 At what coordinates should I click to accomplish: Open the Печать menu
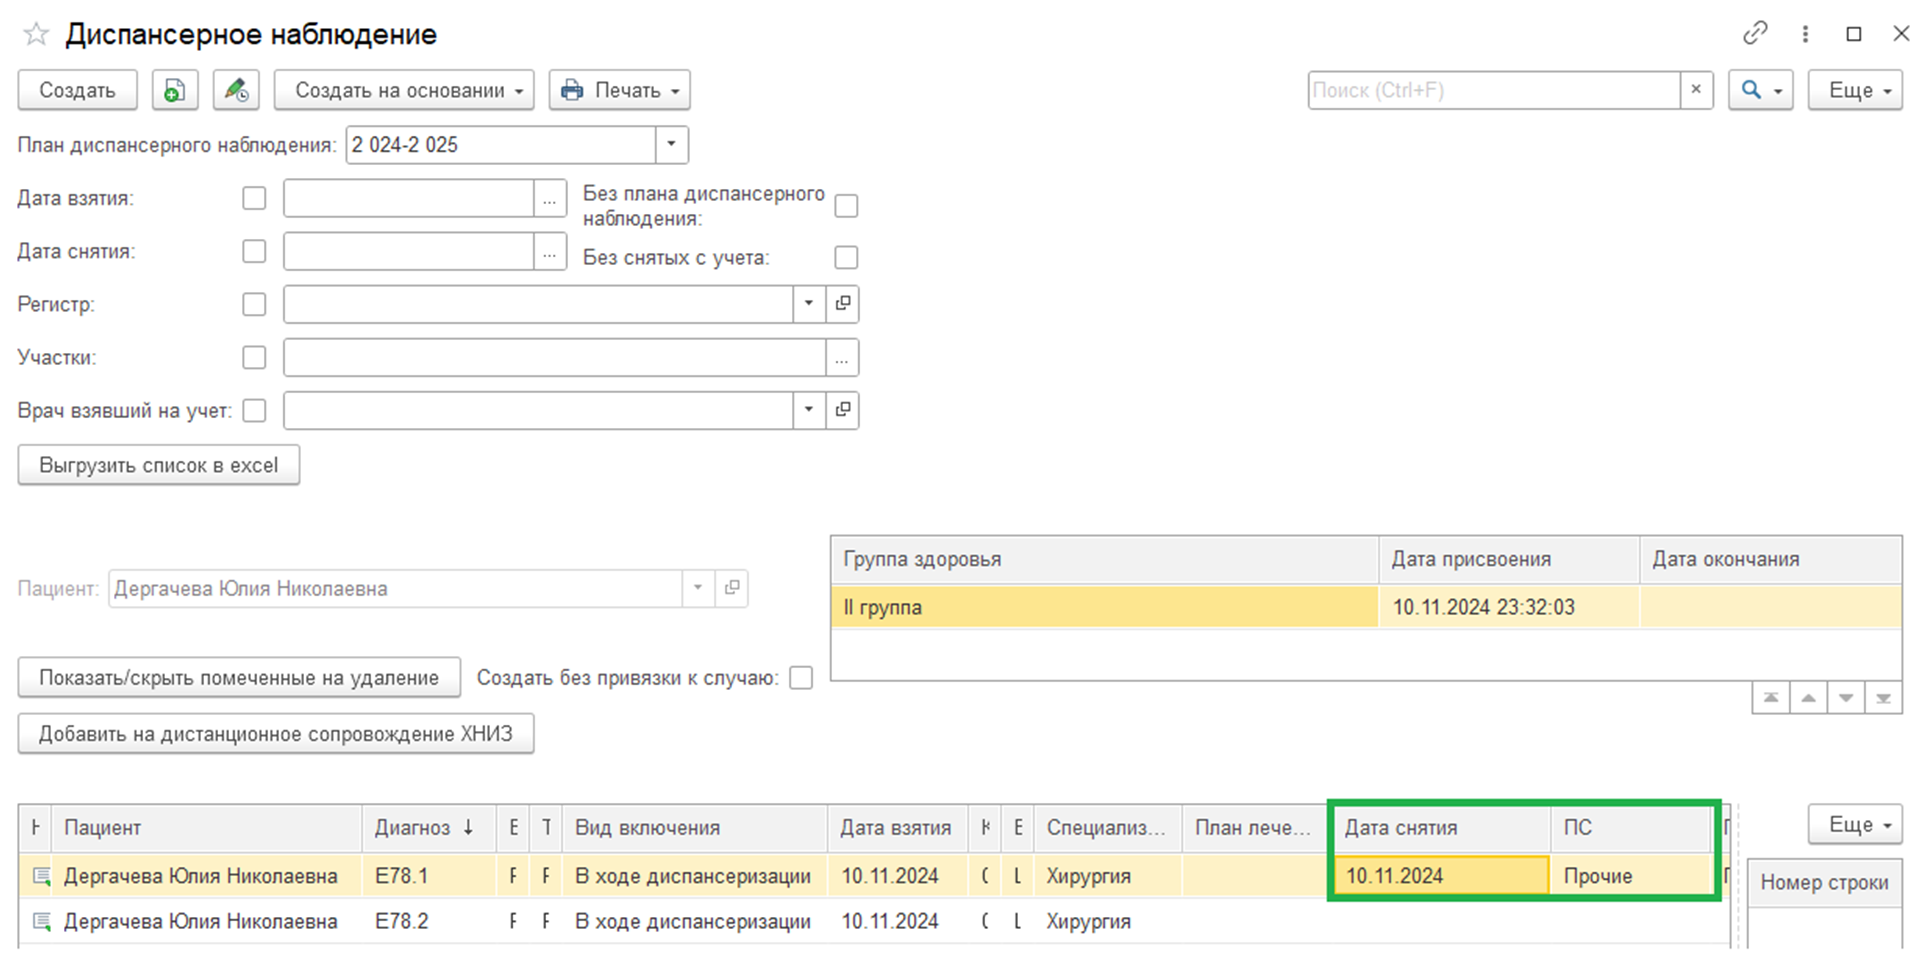[619, 90]
